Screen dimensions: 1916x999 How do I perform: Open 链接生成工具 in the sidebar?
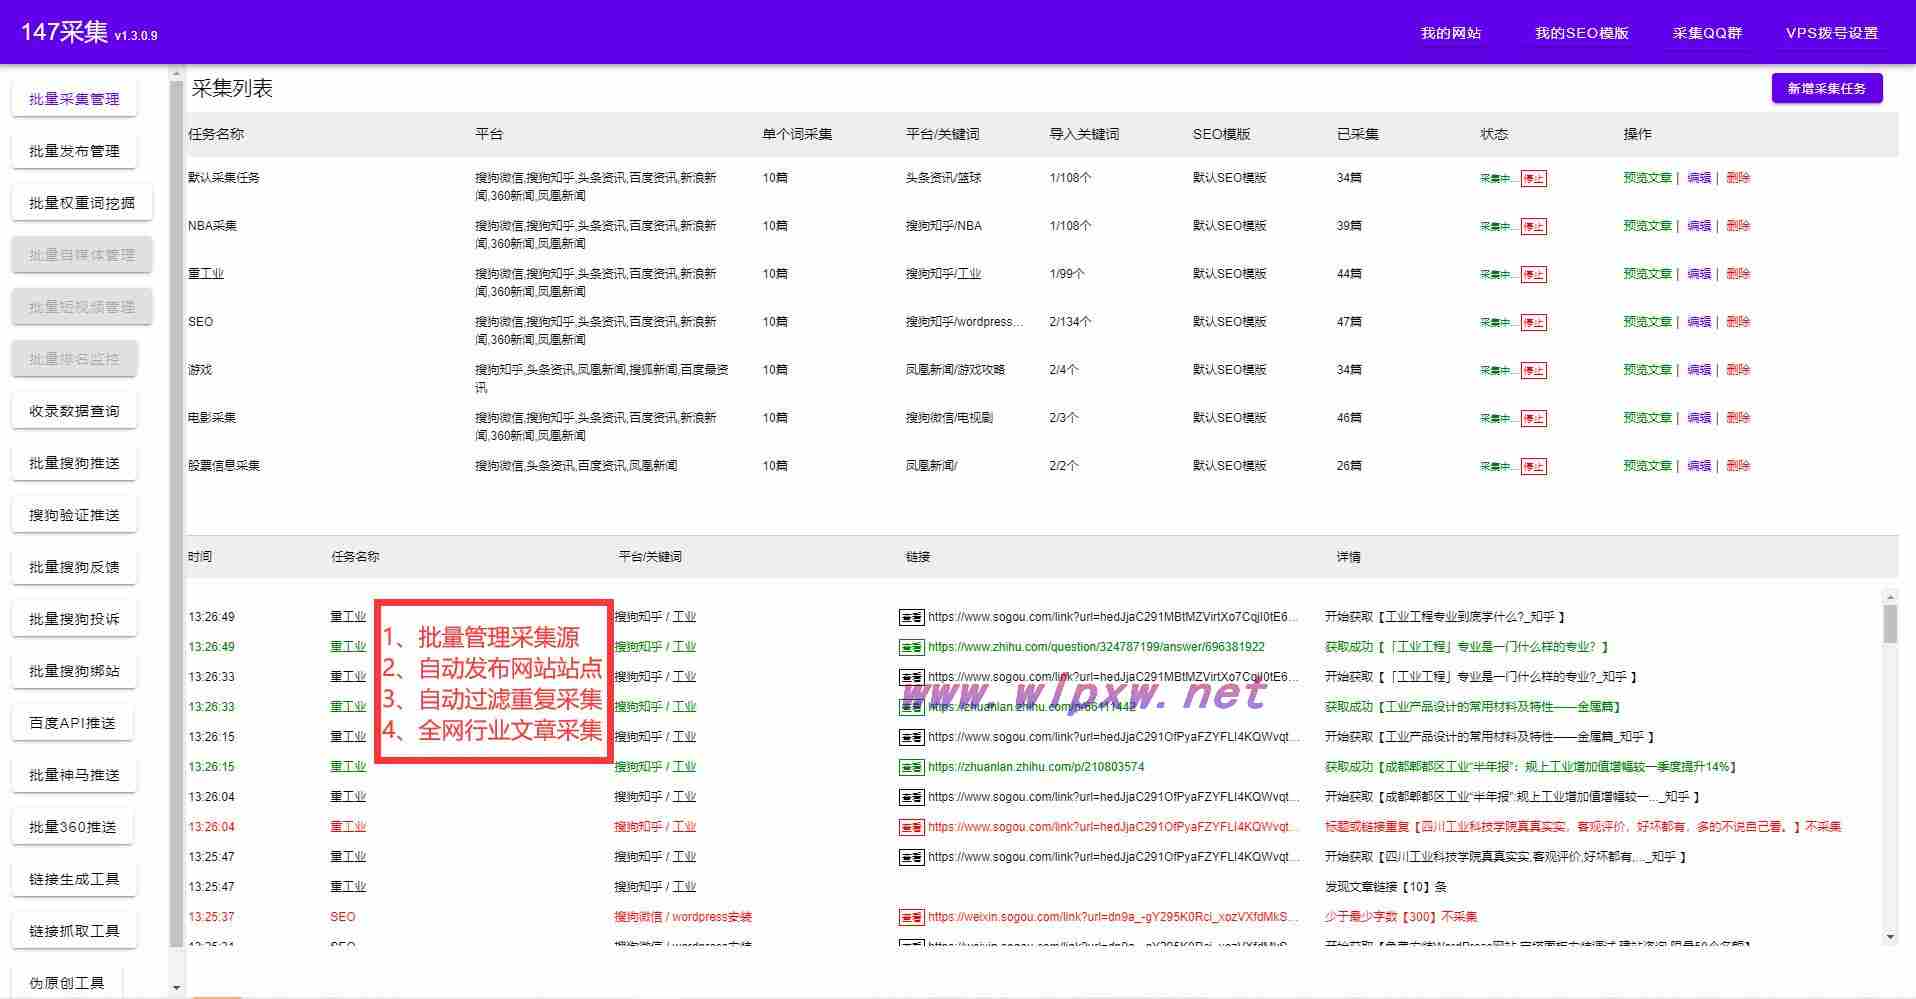pos(74,879)
